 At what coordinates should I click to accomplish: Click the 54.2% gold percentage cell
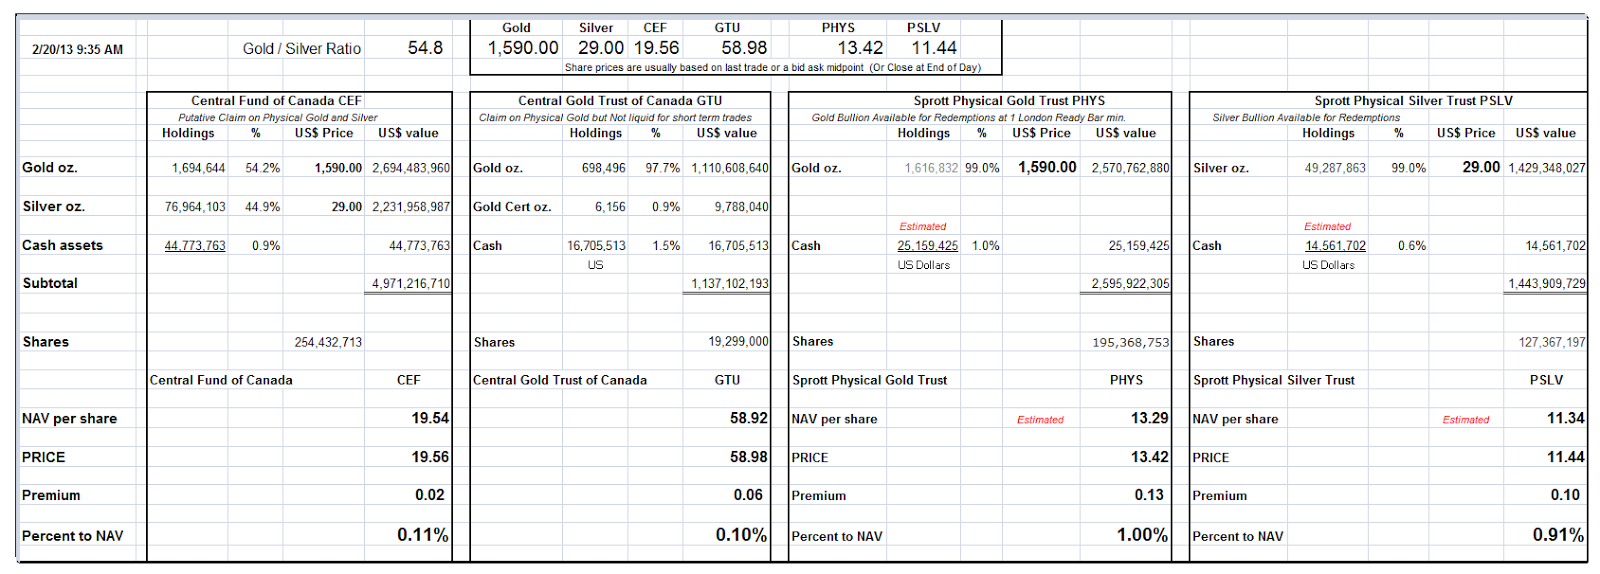(x=263, y=168)
